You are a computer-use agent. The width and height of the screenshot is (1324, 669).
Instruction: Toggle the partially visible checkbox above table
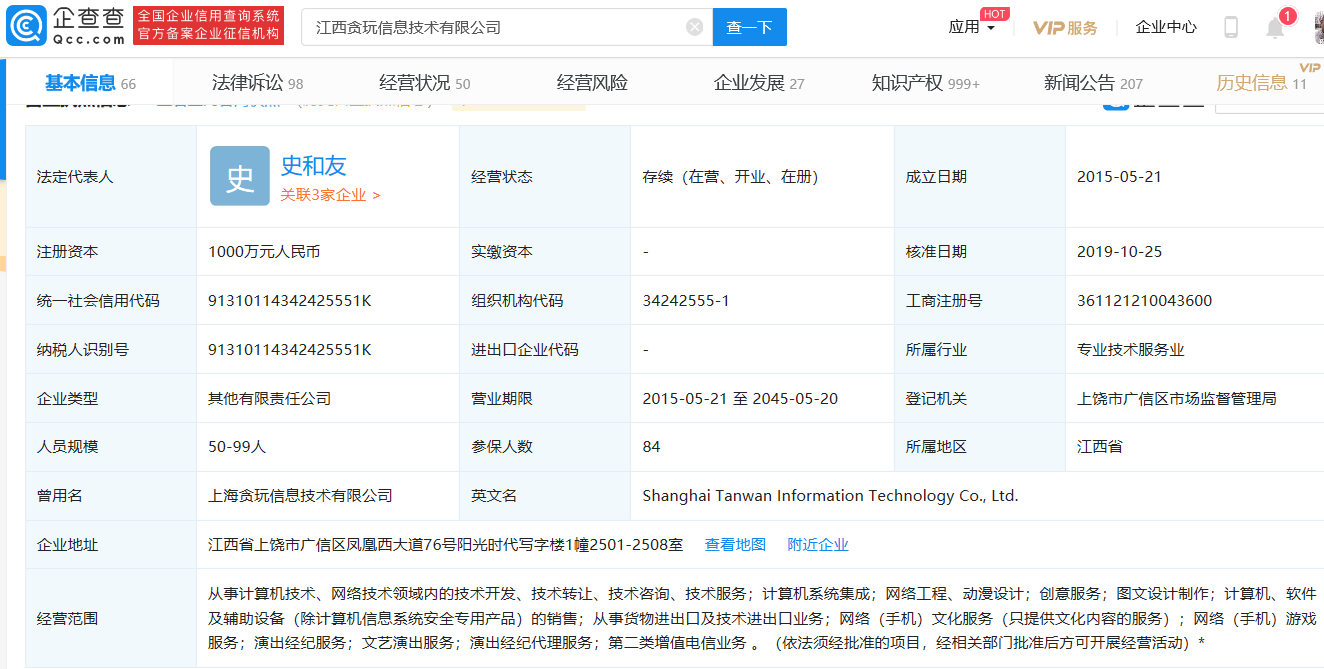(1115, 102)
